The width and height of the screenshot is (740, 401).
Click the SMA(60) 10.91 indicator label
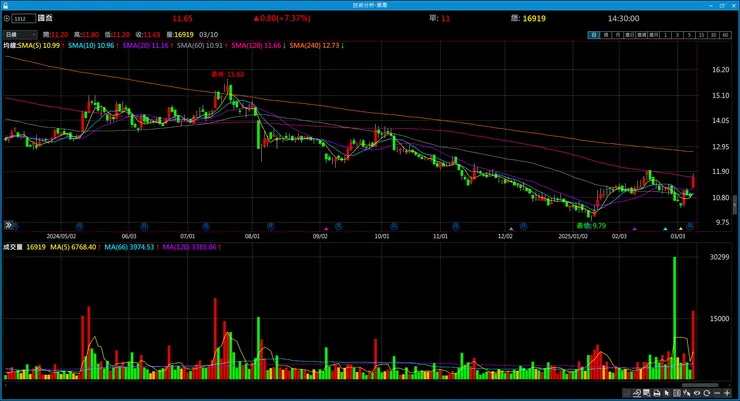[x=202, y=45]
